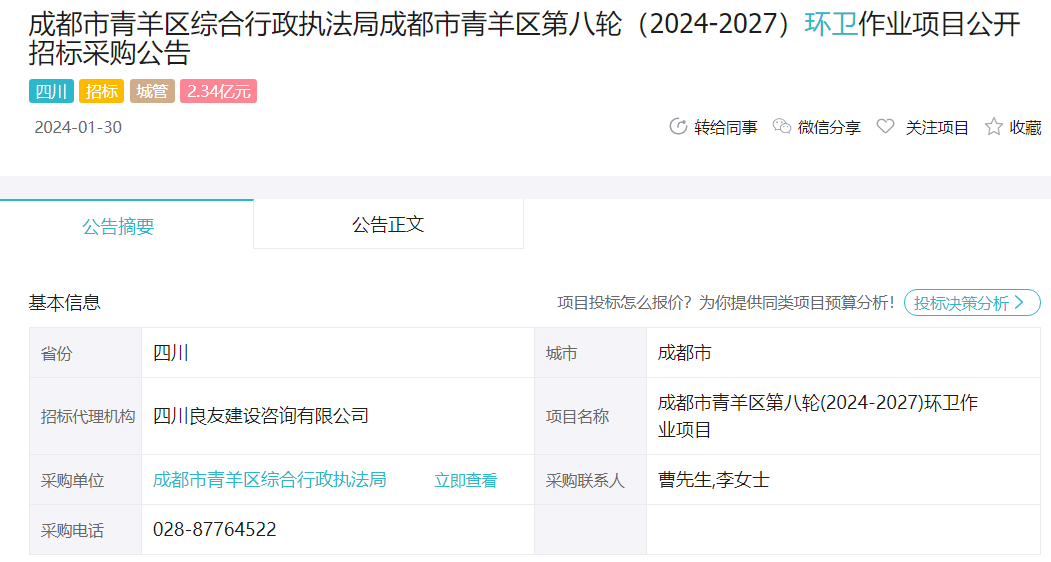Click the 采购电话 label cell
Viewport: 1051px width, 562px height.
(x=85, y=530)
